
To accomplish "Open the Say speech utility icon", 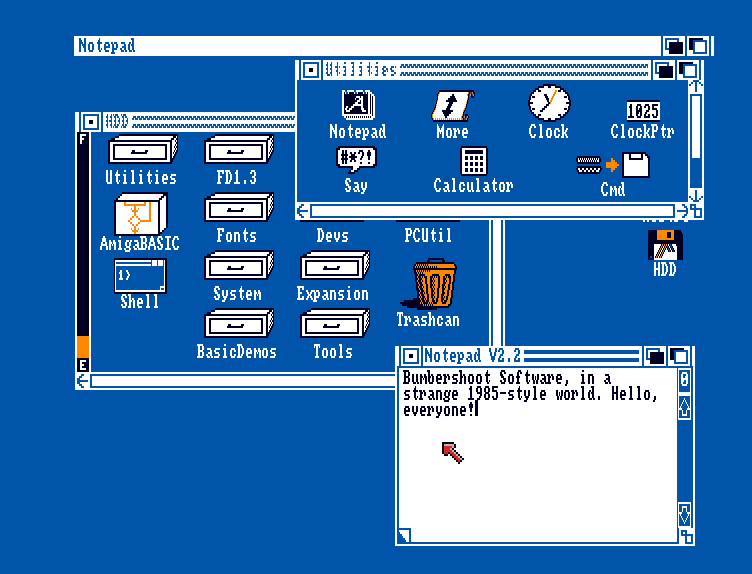I will (x=356, y=160).
